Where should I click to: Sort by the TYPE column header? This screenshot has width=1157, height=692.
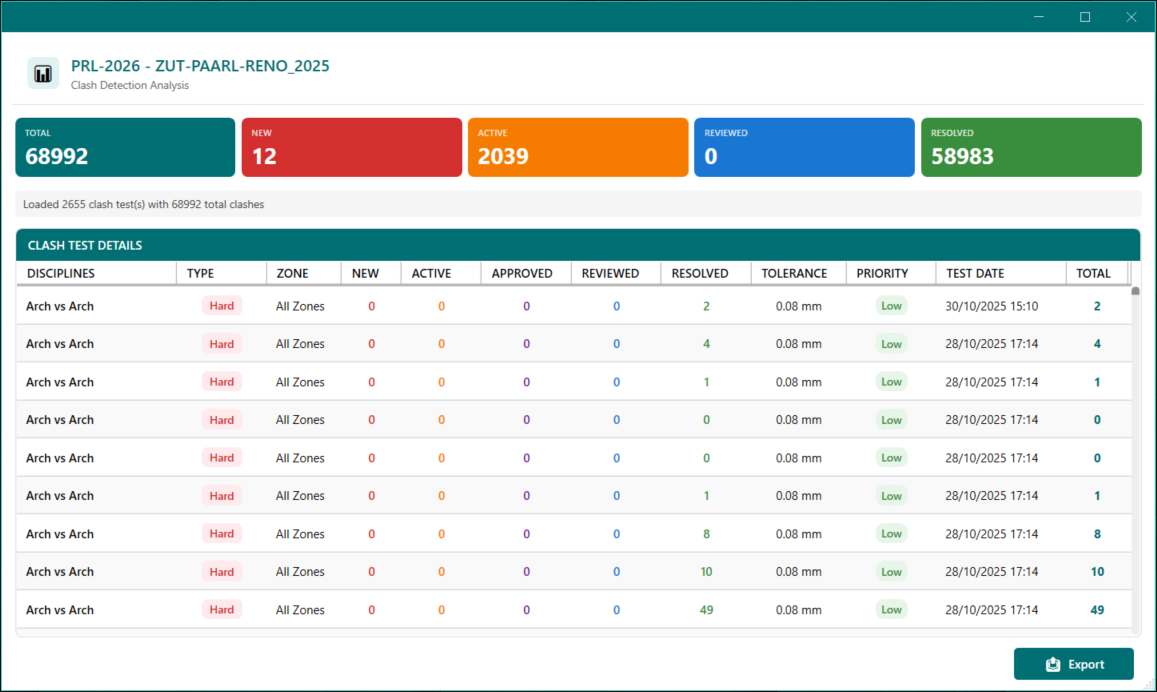point(200,273)
